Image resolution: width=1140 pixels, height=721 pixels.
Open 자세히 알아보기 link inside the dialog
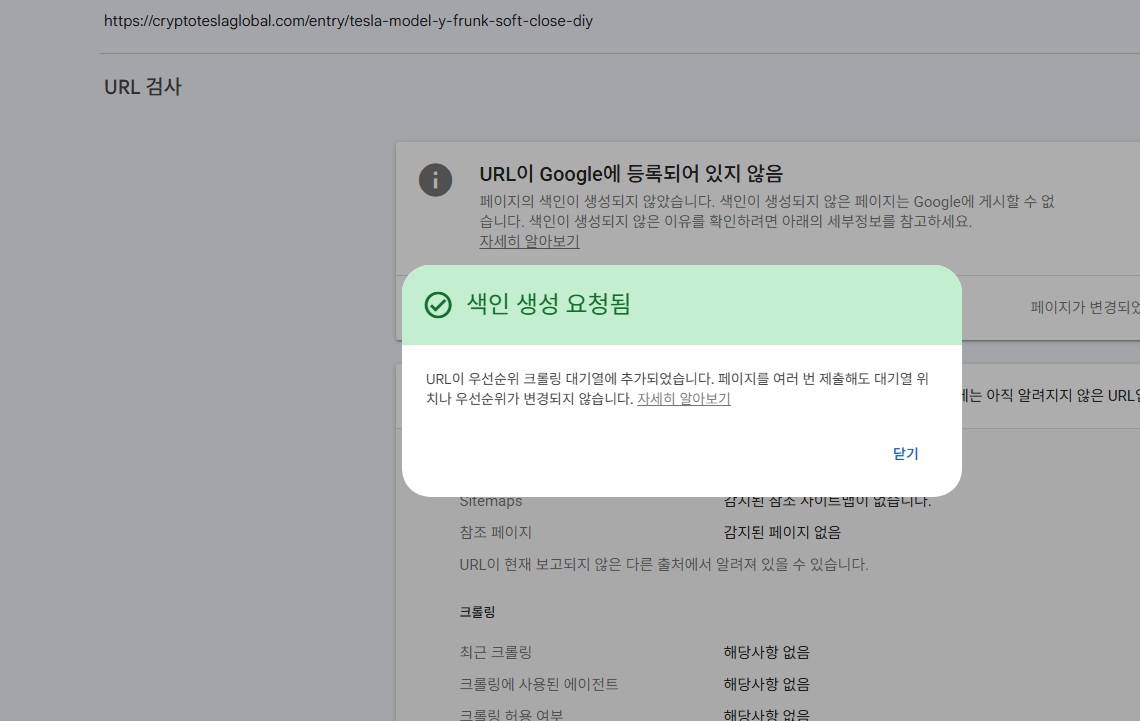coord(683,398)
